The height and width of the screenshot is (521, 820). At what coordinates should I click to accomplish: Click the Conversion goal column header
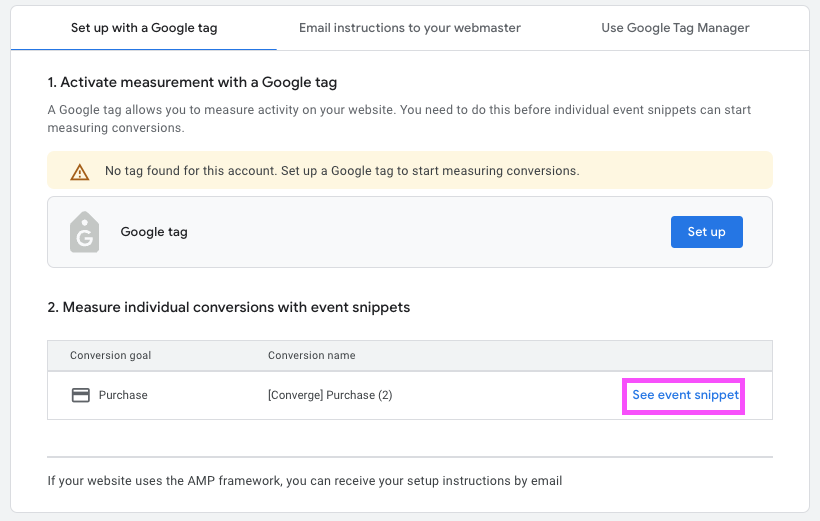click(x=110, y=355)
